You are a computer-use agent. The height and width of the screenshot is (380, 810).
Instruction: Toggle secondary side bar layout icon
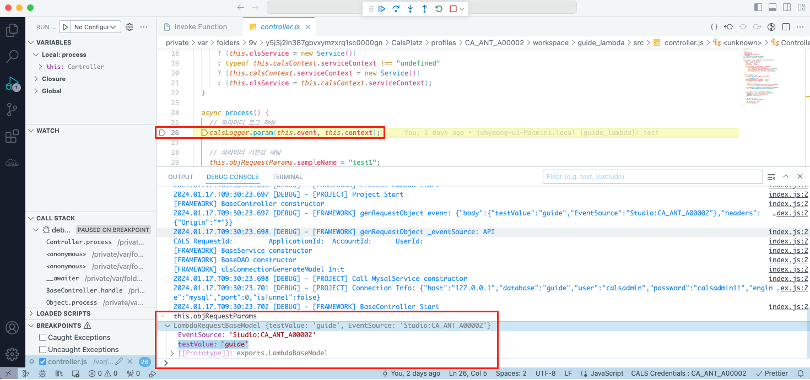[787, 8]
